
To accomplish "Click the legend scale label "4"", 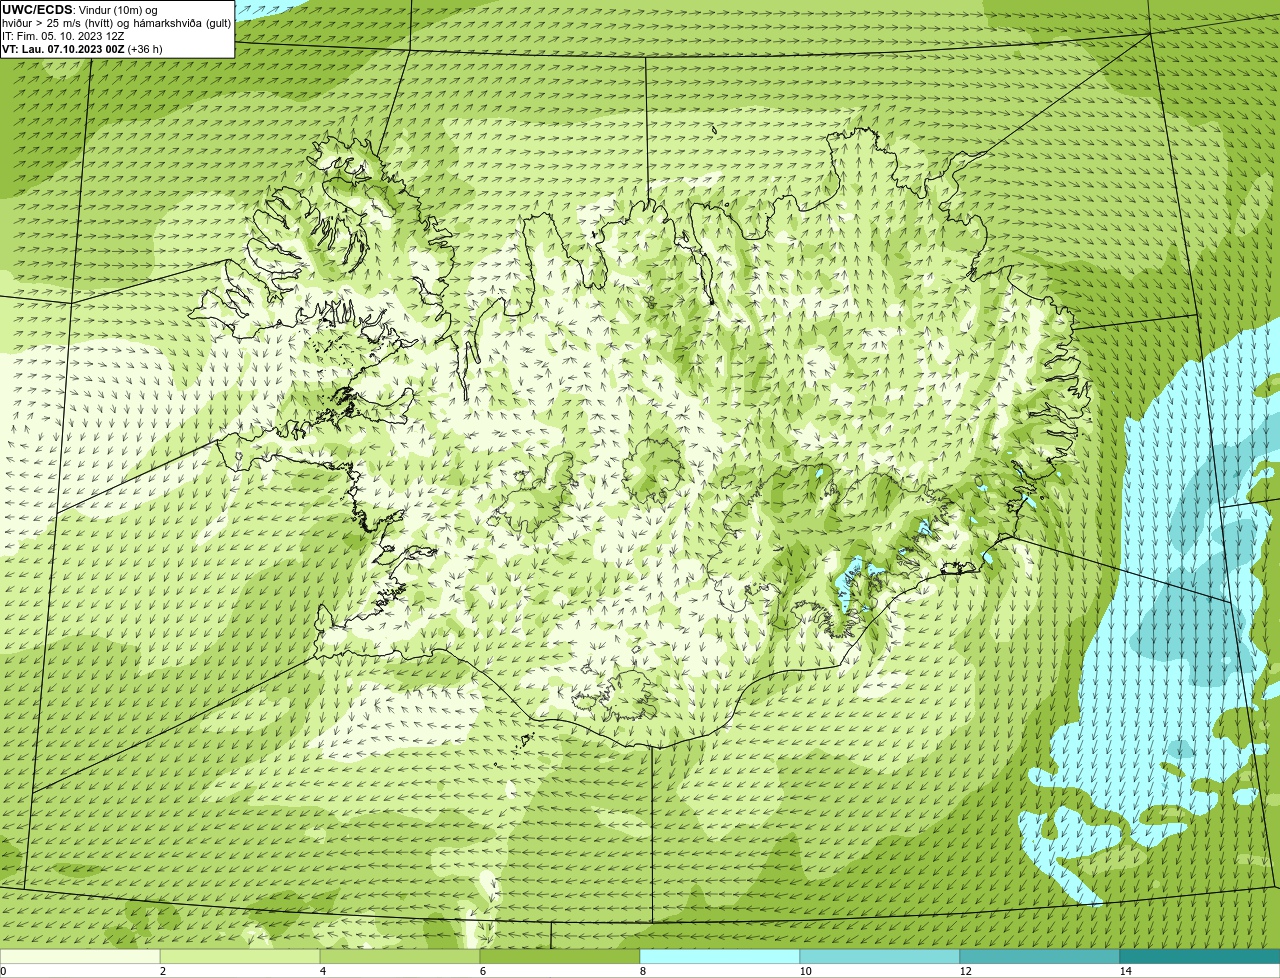I will click(322, 971).
